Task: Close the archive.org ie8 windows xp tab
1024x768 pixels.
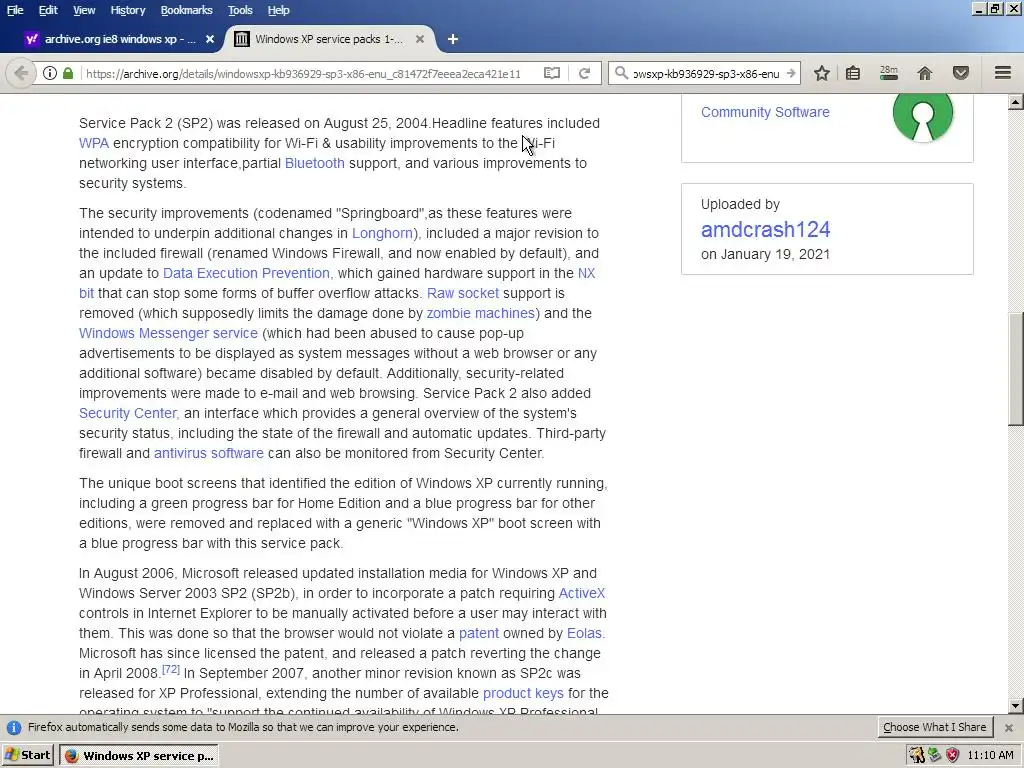Action: (x=210, y=39)
